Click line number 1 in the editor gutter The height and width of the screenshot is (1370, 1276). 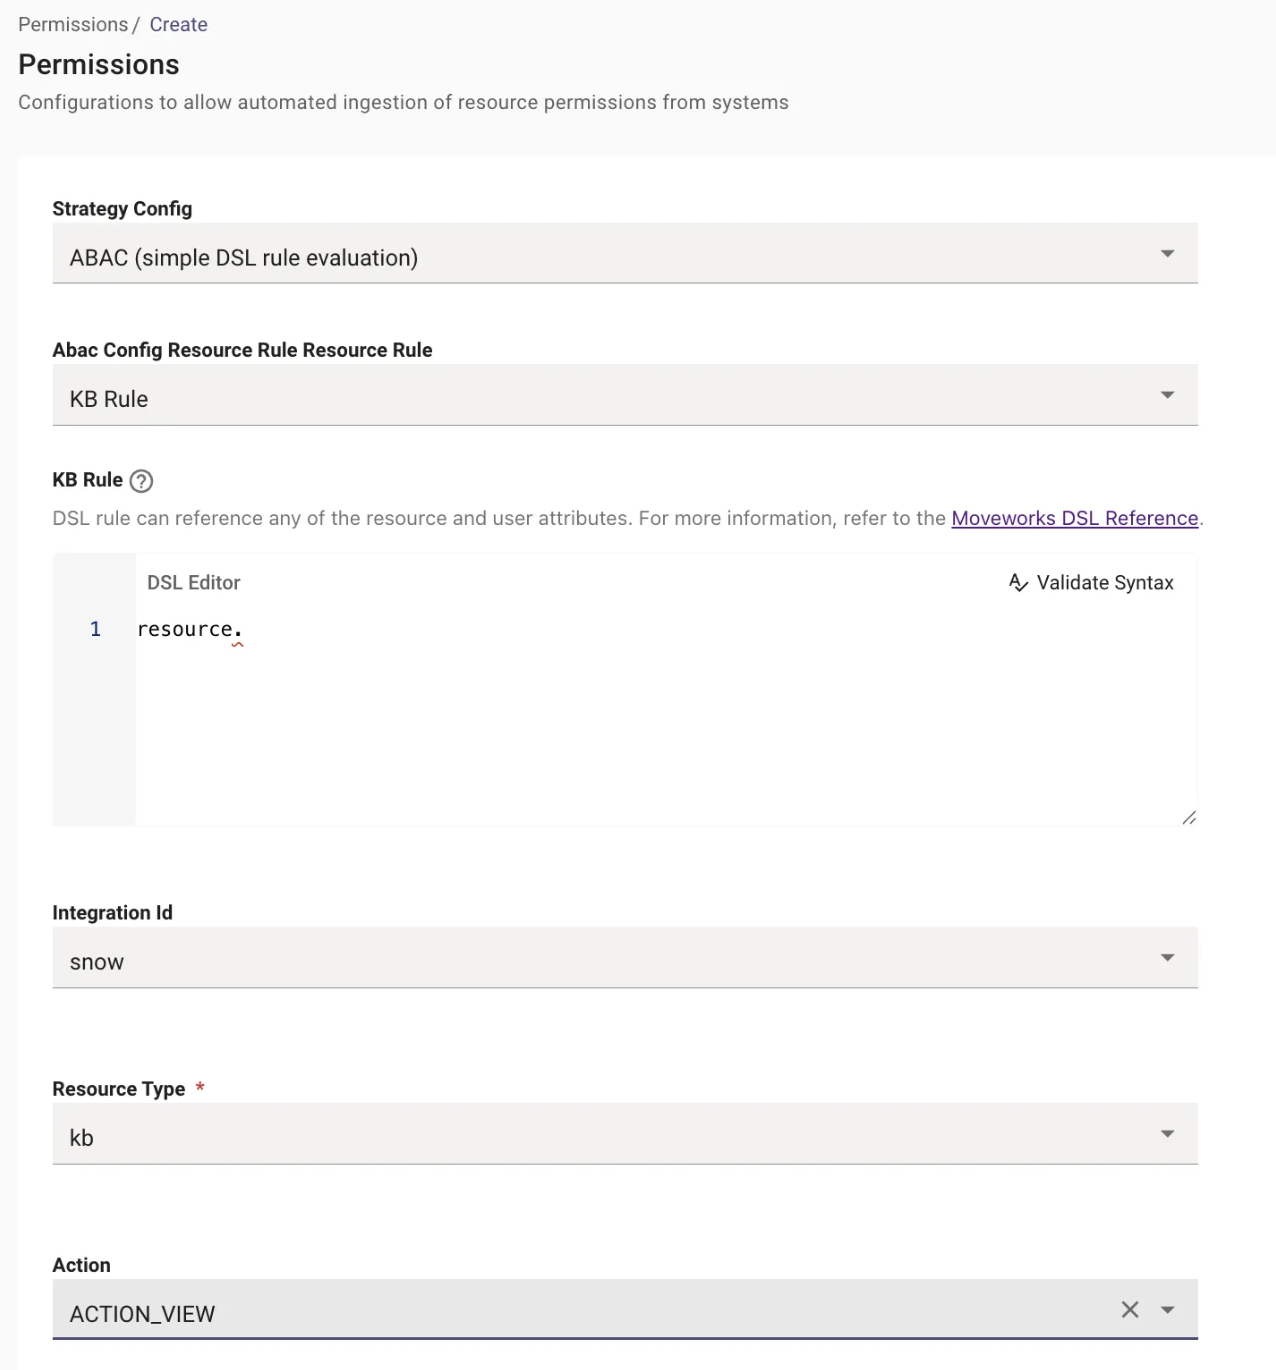95,629
